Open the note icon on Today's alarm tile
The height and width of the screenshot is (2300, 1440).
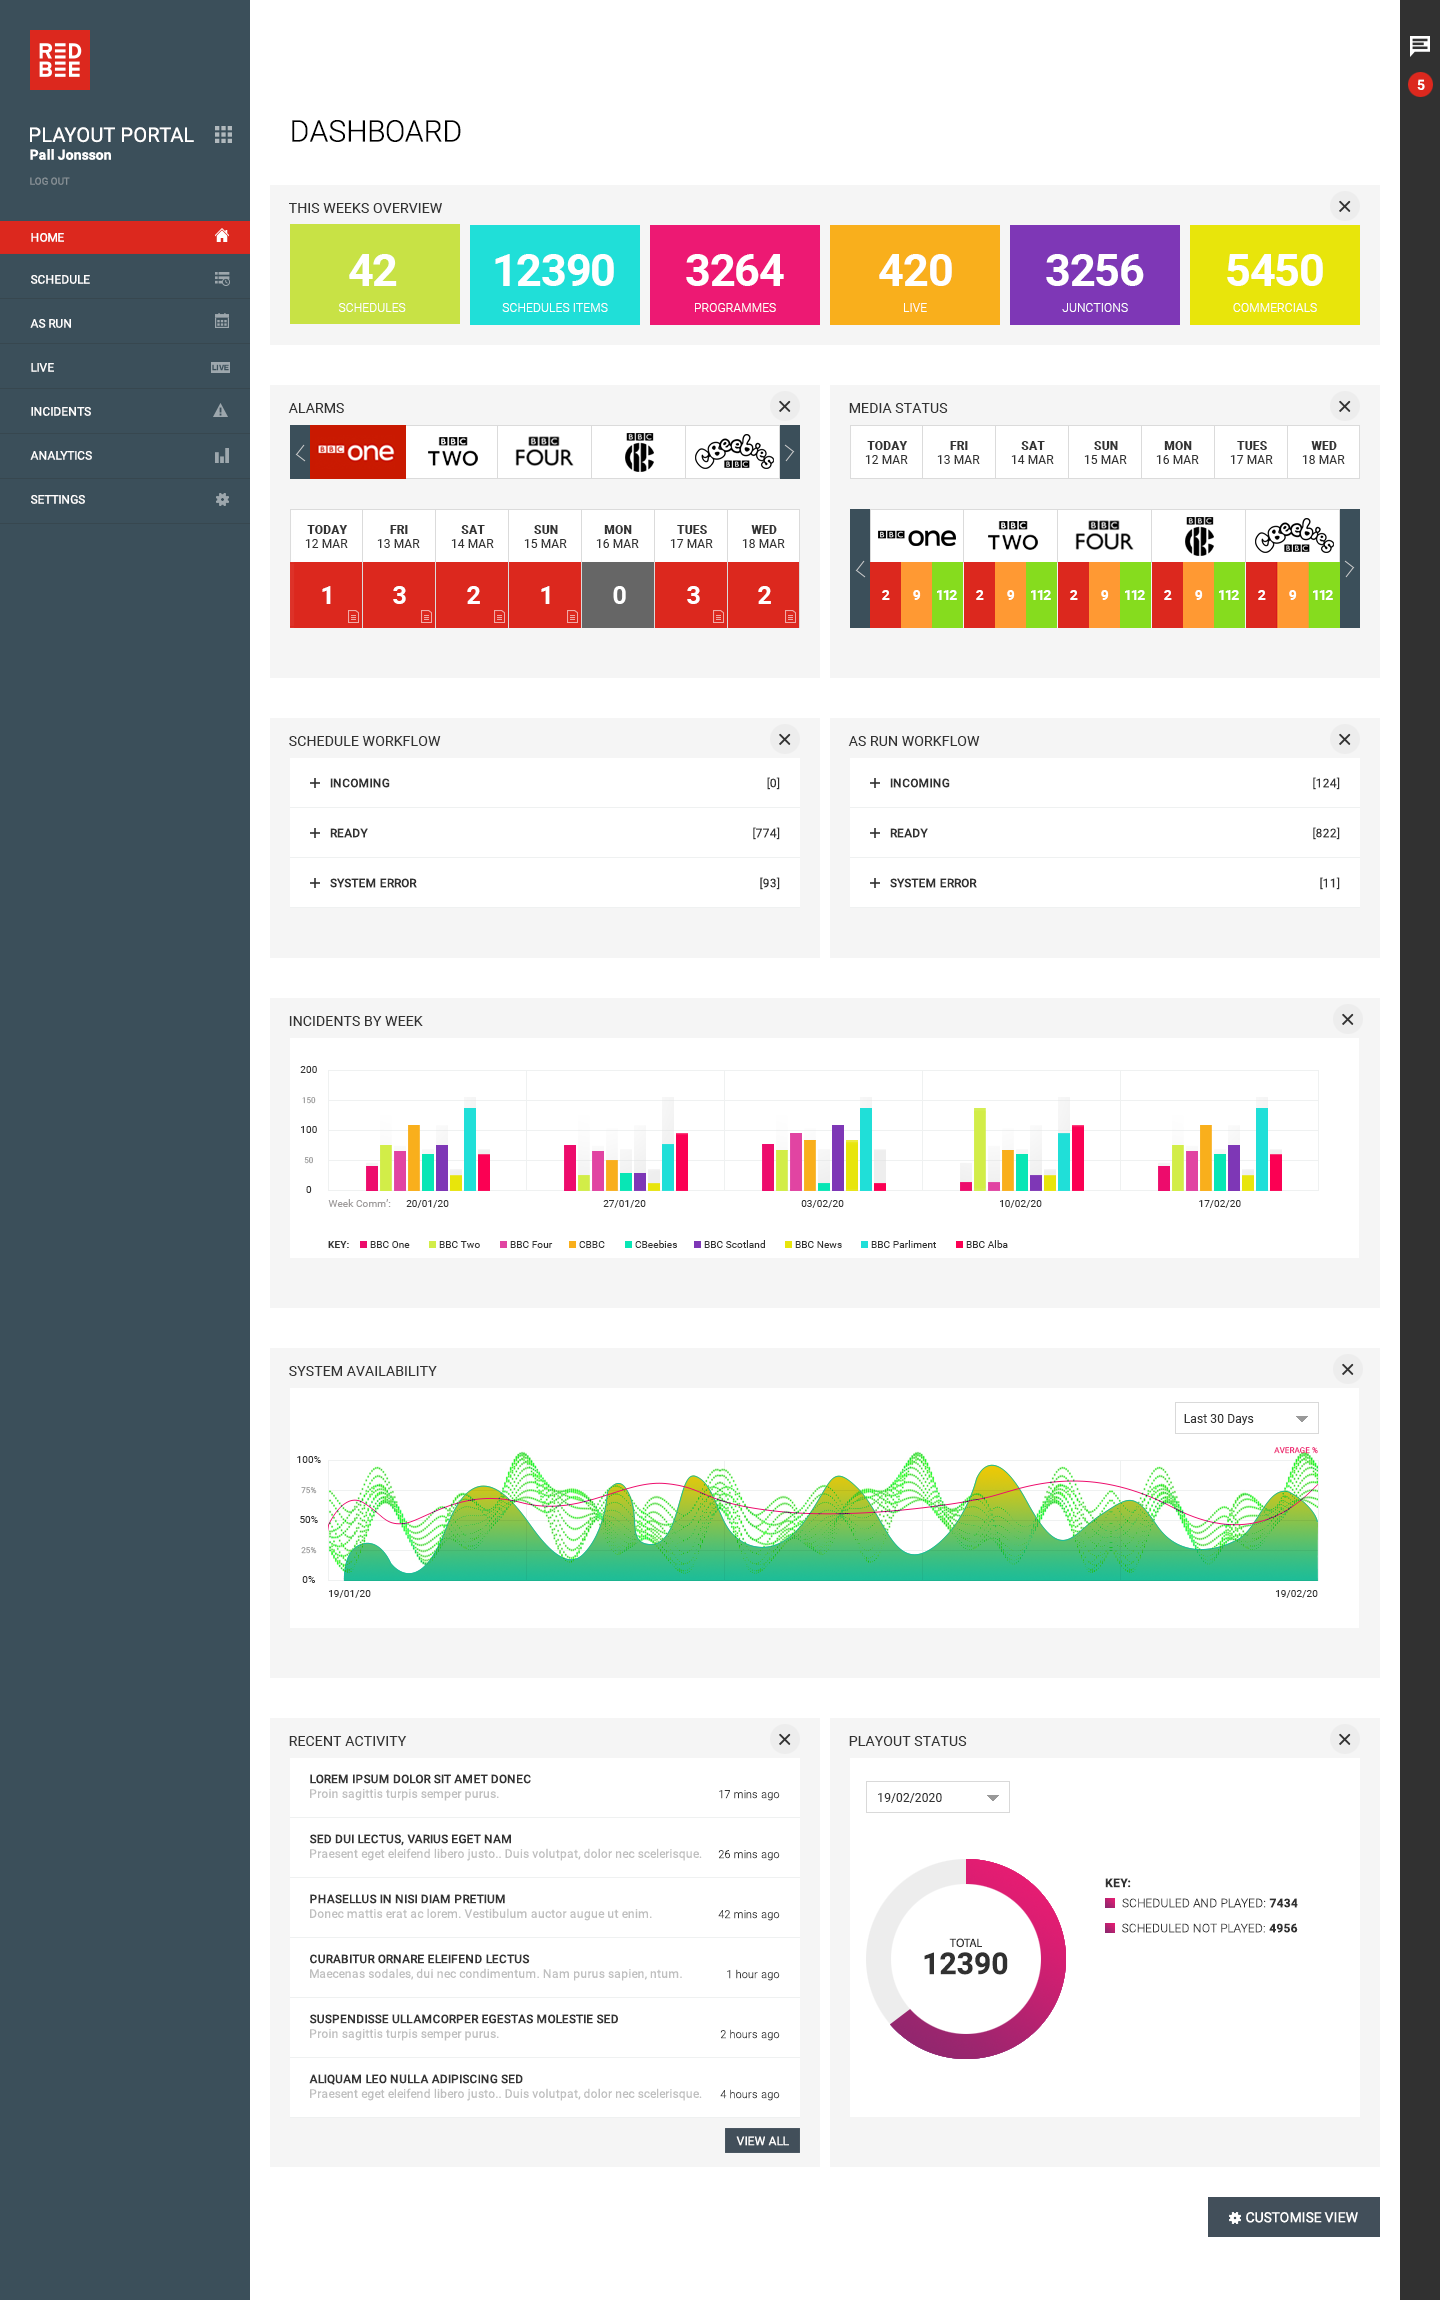353,617
